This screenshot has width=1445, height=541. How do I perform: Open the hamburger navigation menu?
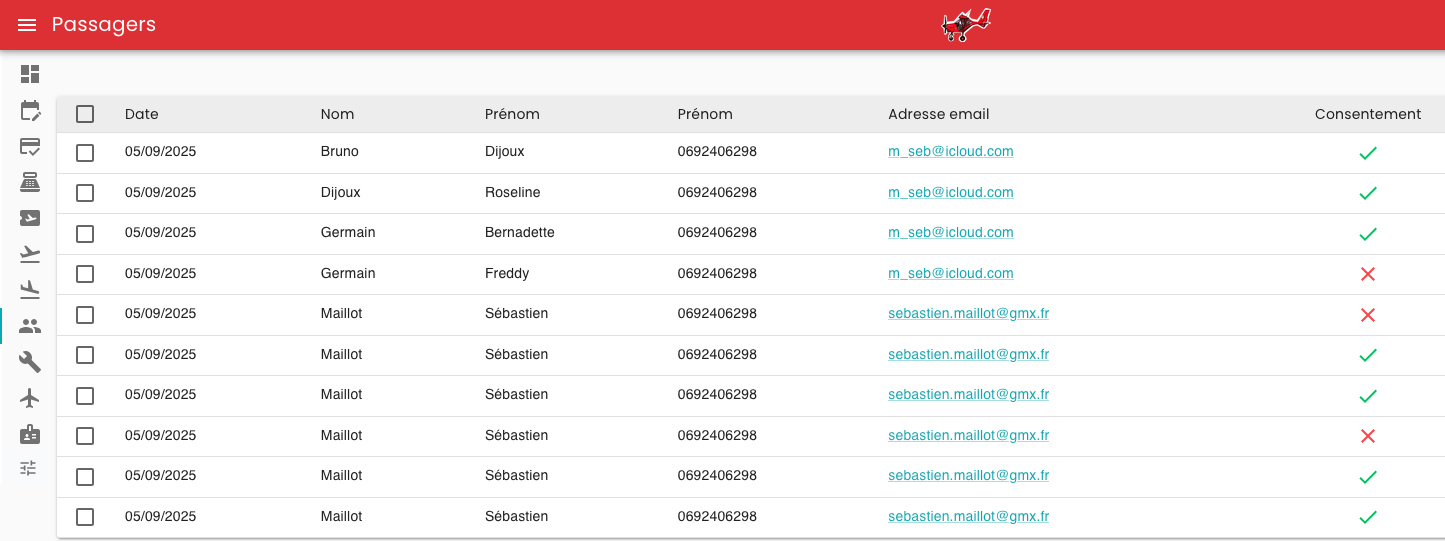[x=27, y=25]
